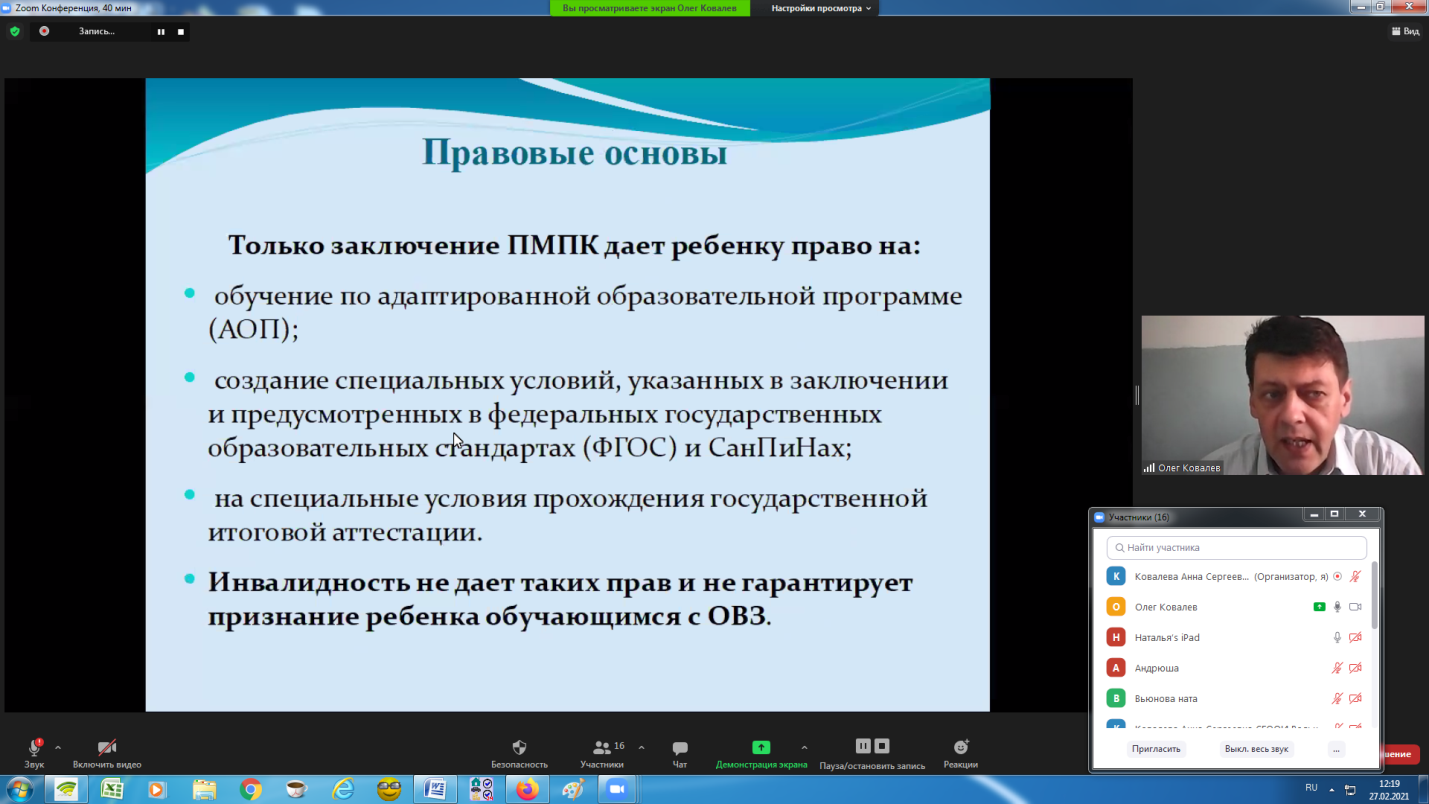This screenshot has height=804, width=1429.
Task: Click muted mic icon on organizer row
Action: [x=1355, y=577]
